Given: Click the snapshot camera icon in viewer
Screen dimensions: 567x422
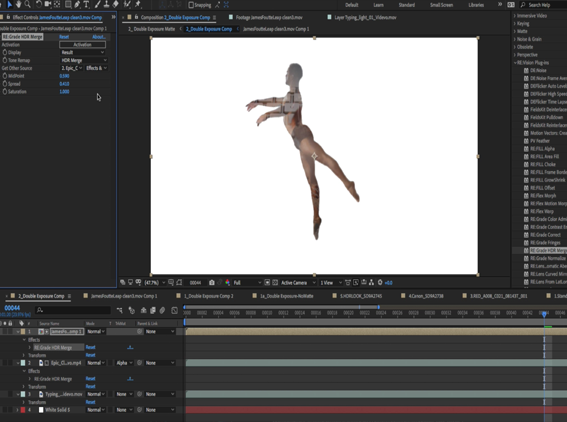Looking at the screenshot, I should (x=212, y=282).
